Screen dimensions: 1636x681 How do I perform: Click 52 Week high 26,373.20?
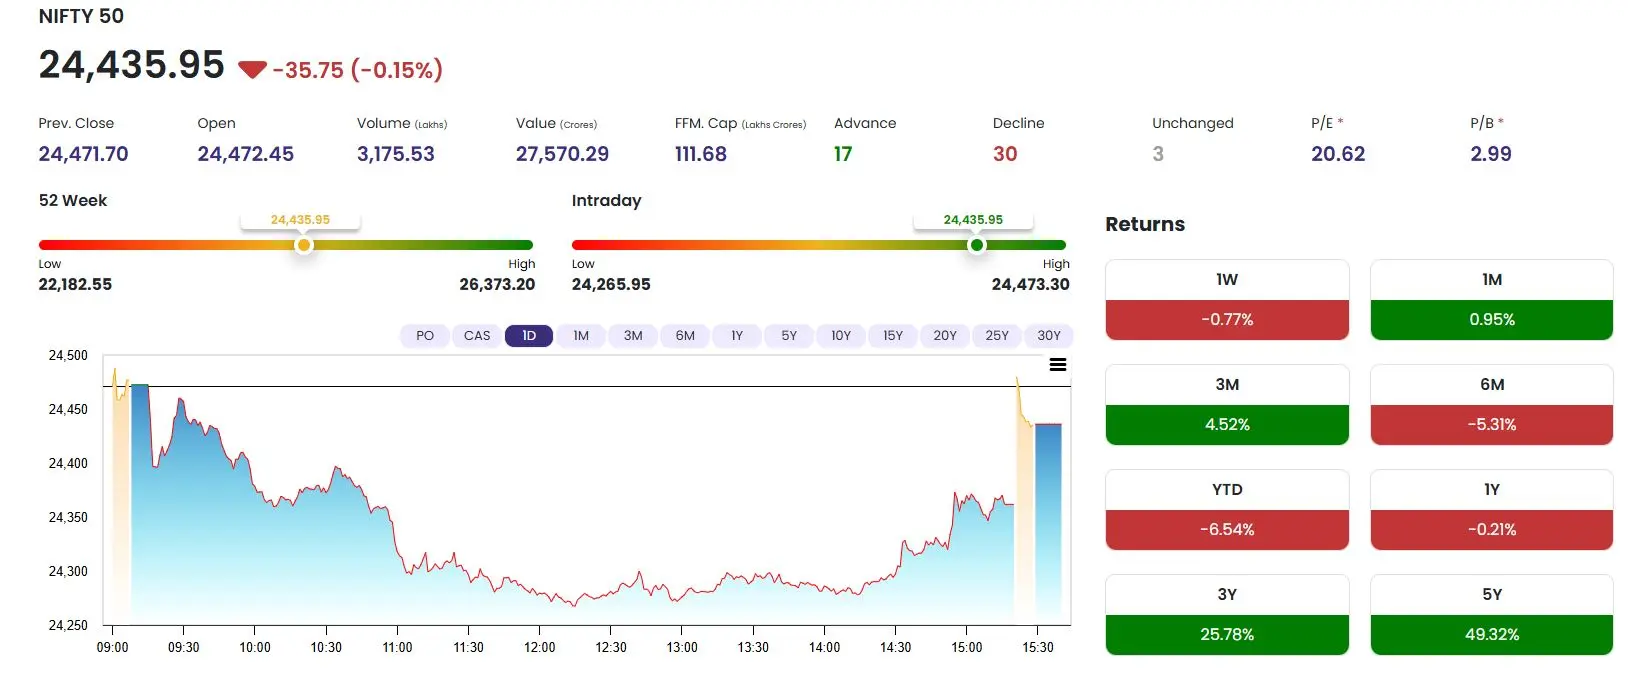pyautogui.click(x=497, y=284)
